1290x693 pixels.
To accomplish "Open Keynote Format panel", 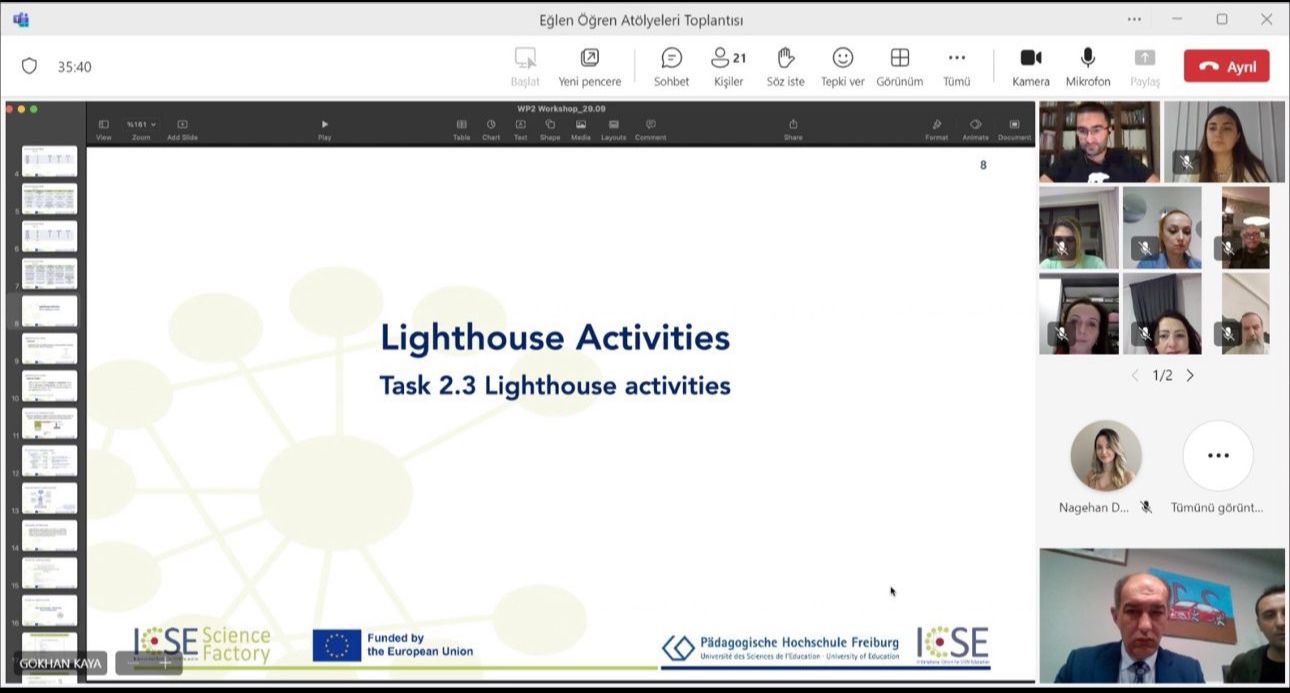I will pos(936,129).
